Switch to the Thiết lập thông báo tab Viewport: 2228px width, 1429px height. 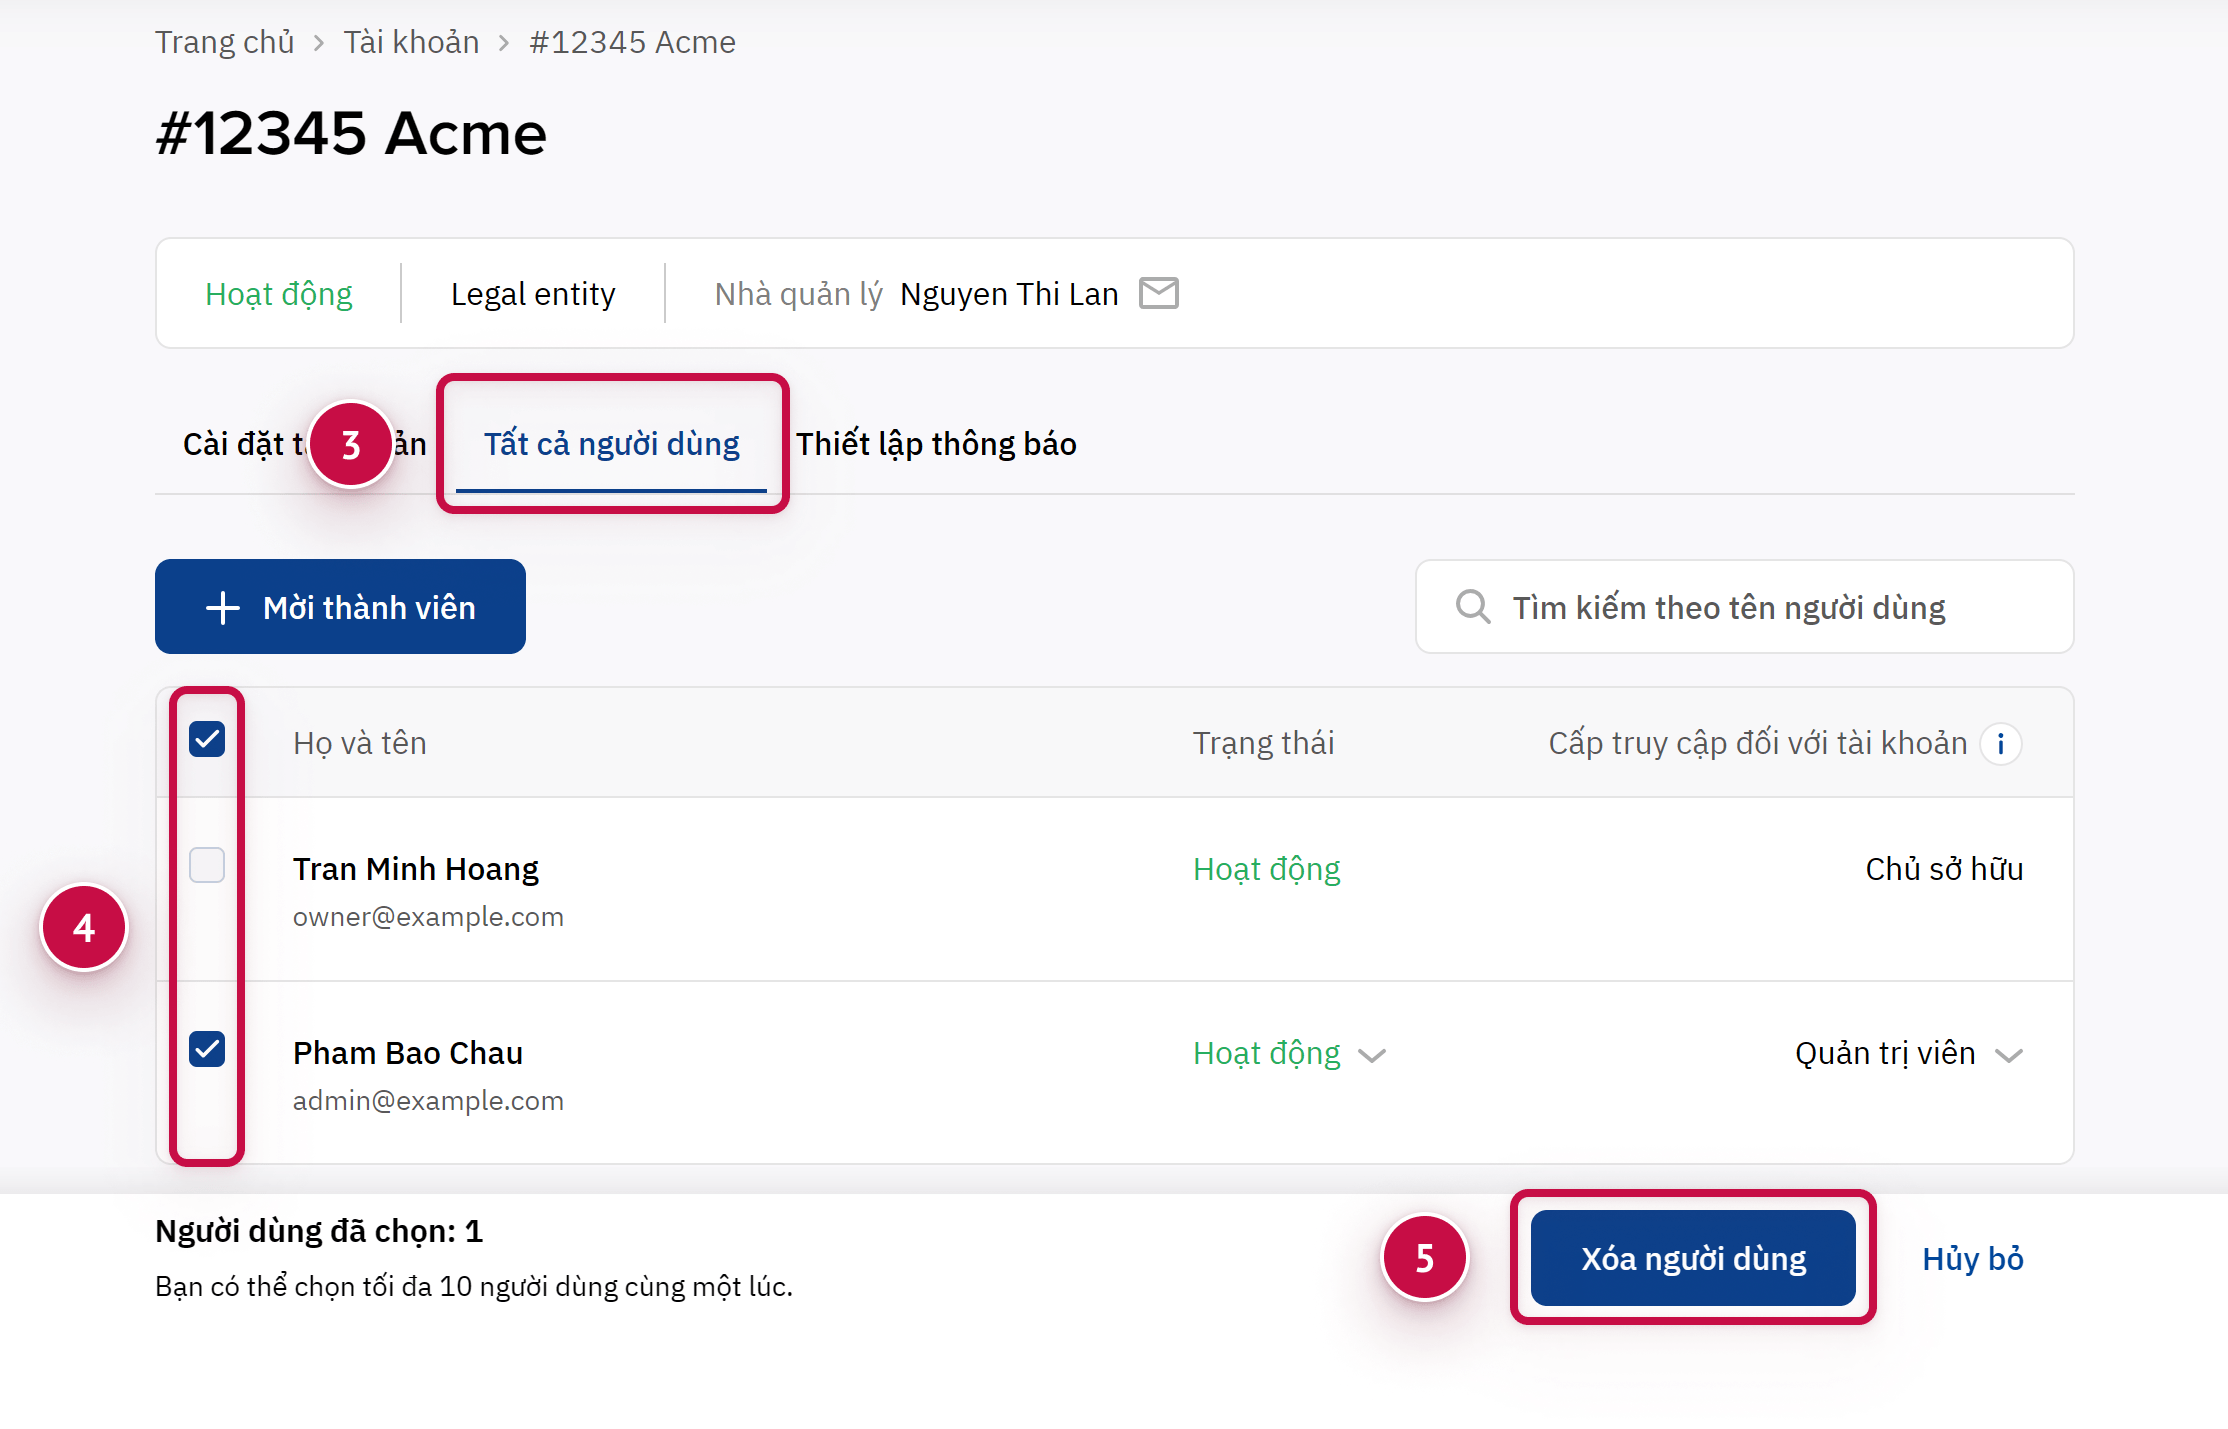[x=936, y=443]
